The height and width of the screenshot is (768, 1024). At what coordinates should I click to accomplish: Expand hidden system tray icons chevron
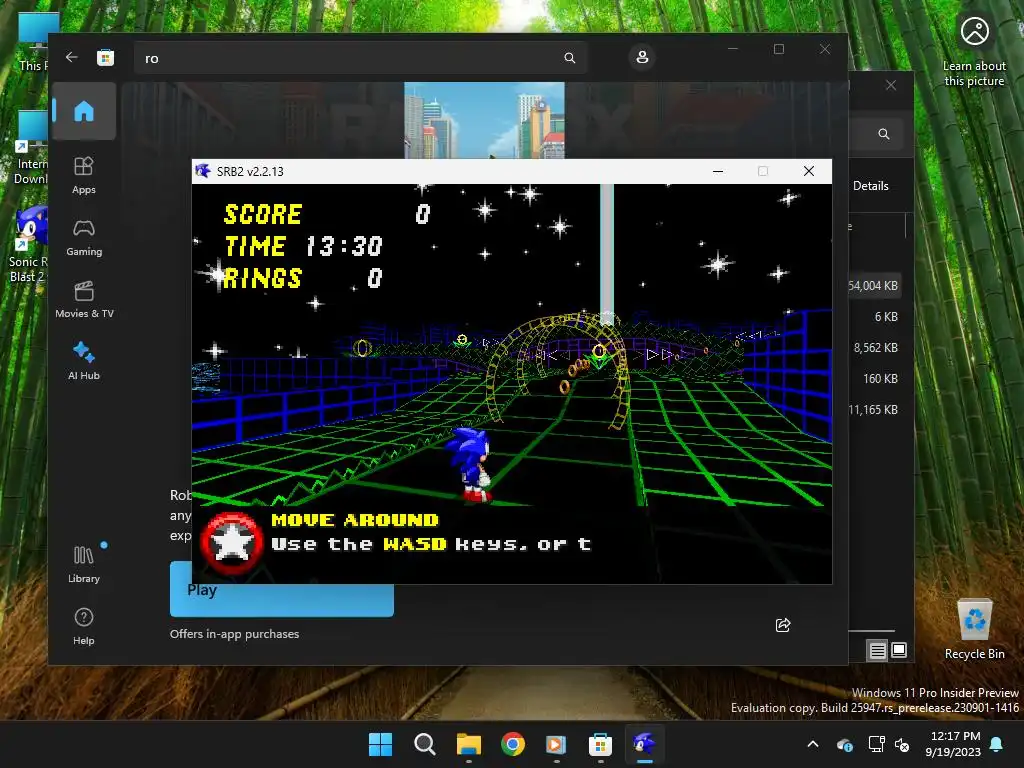(x=813, y=744)
